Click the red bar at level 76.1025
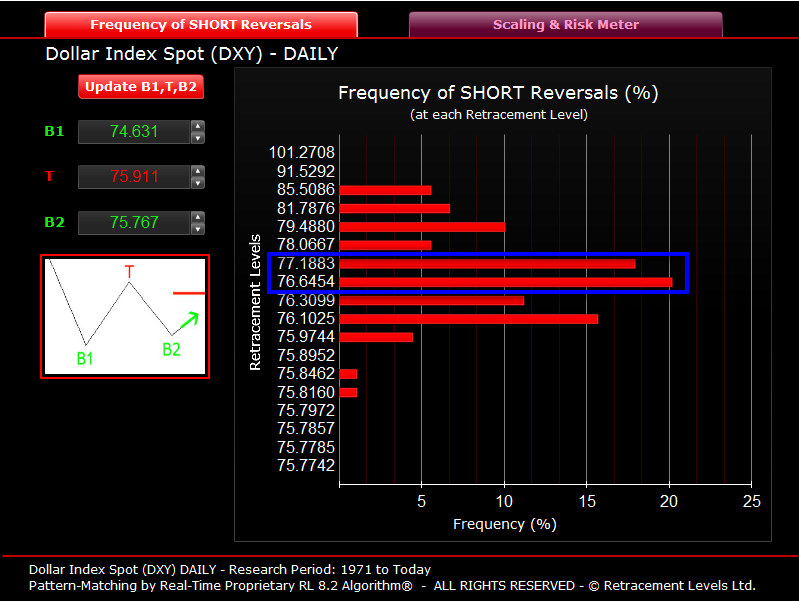 [x=468, y=319]
